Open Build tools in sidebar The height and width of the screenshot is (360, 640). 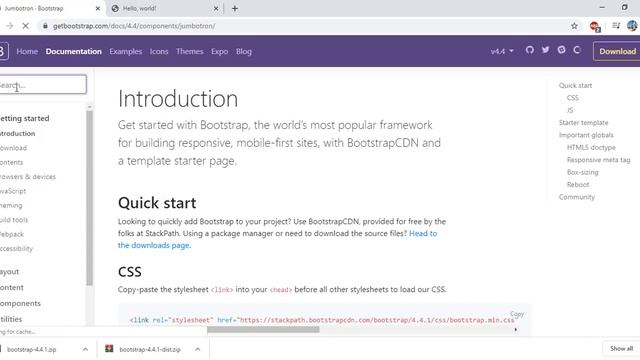(x=14, y=220)
